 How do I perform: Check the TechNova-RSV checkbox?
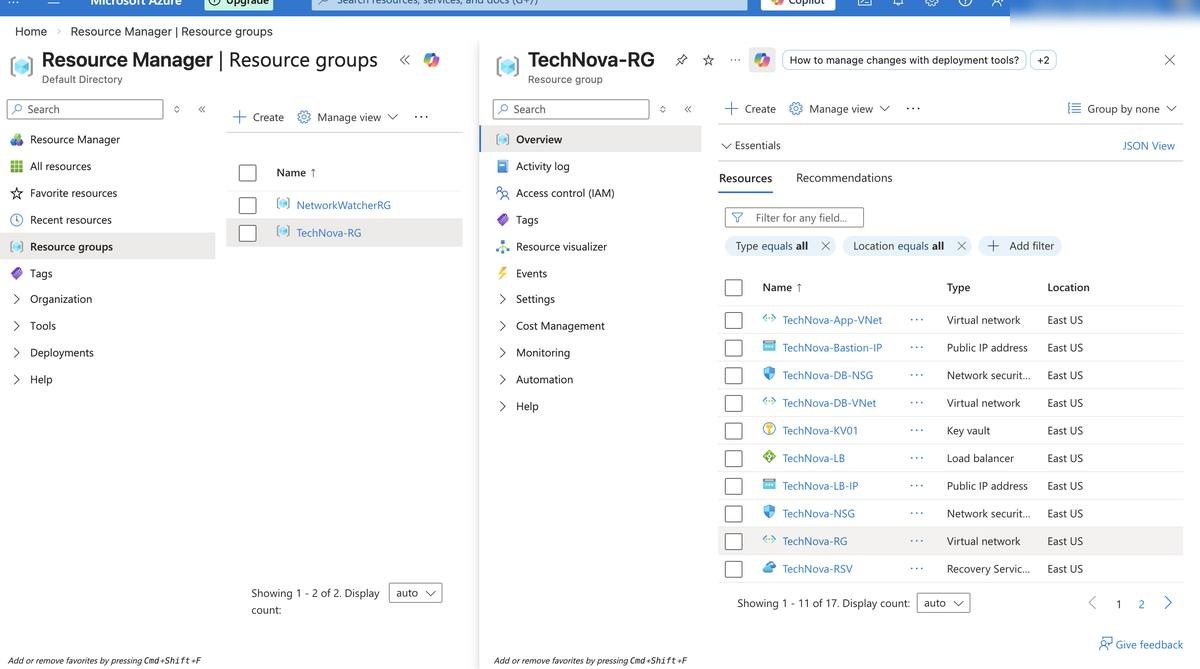click(x=734, y=569)
